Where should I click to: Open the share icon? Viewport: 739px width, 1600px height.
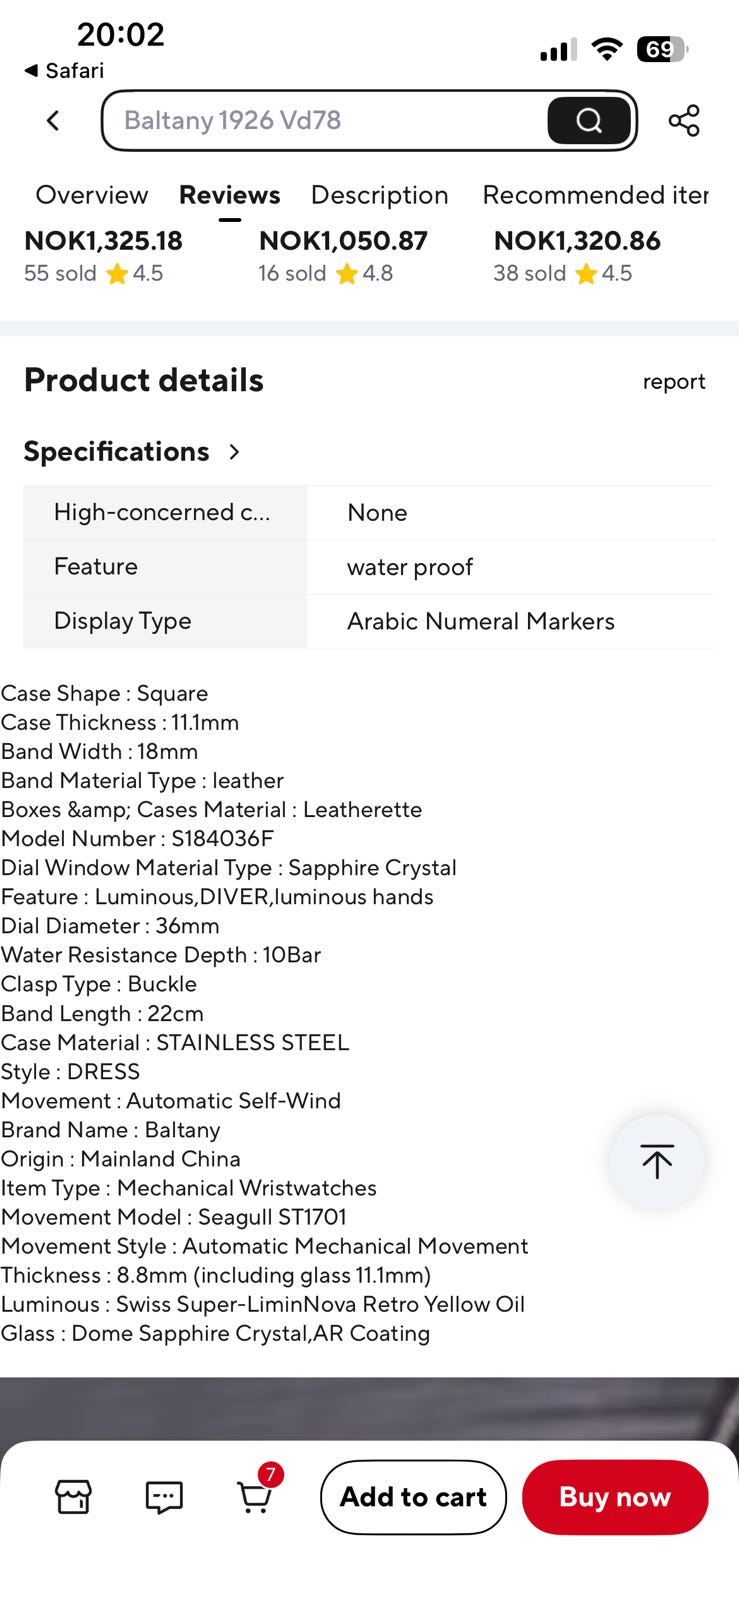[x=684, y=121]
